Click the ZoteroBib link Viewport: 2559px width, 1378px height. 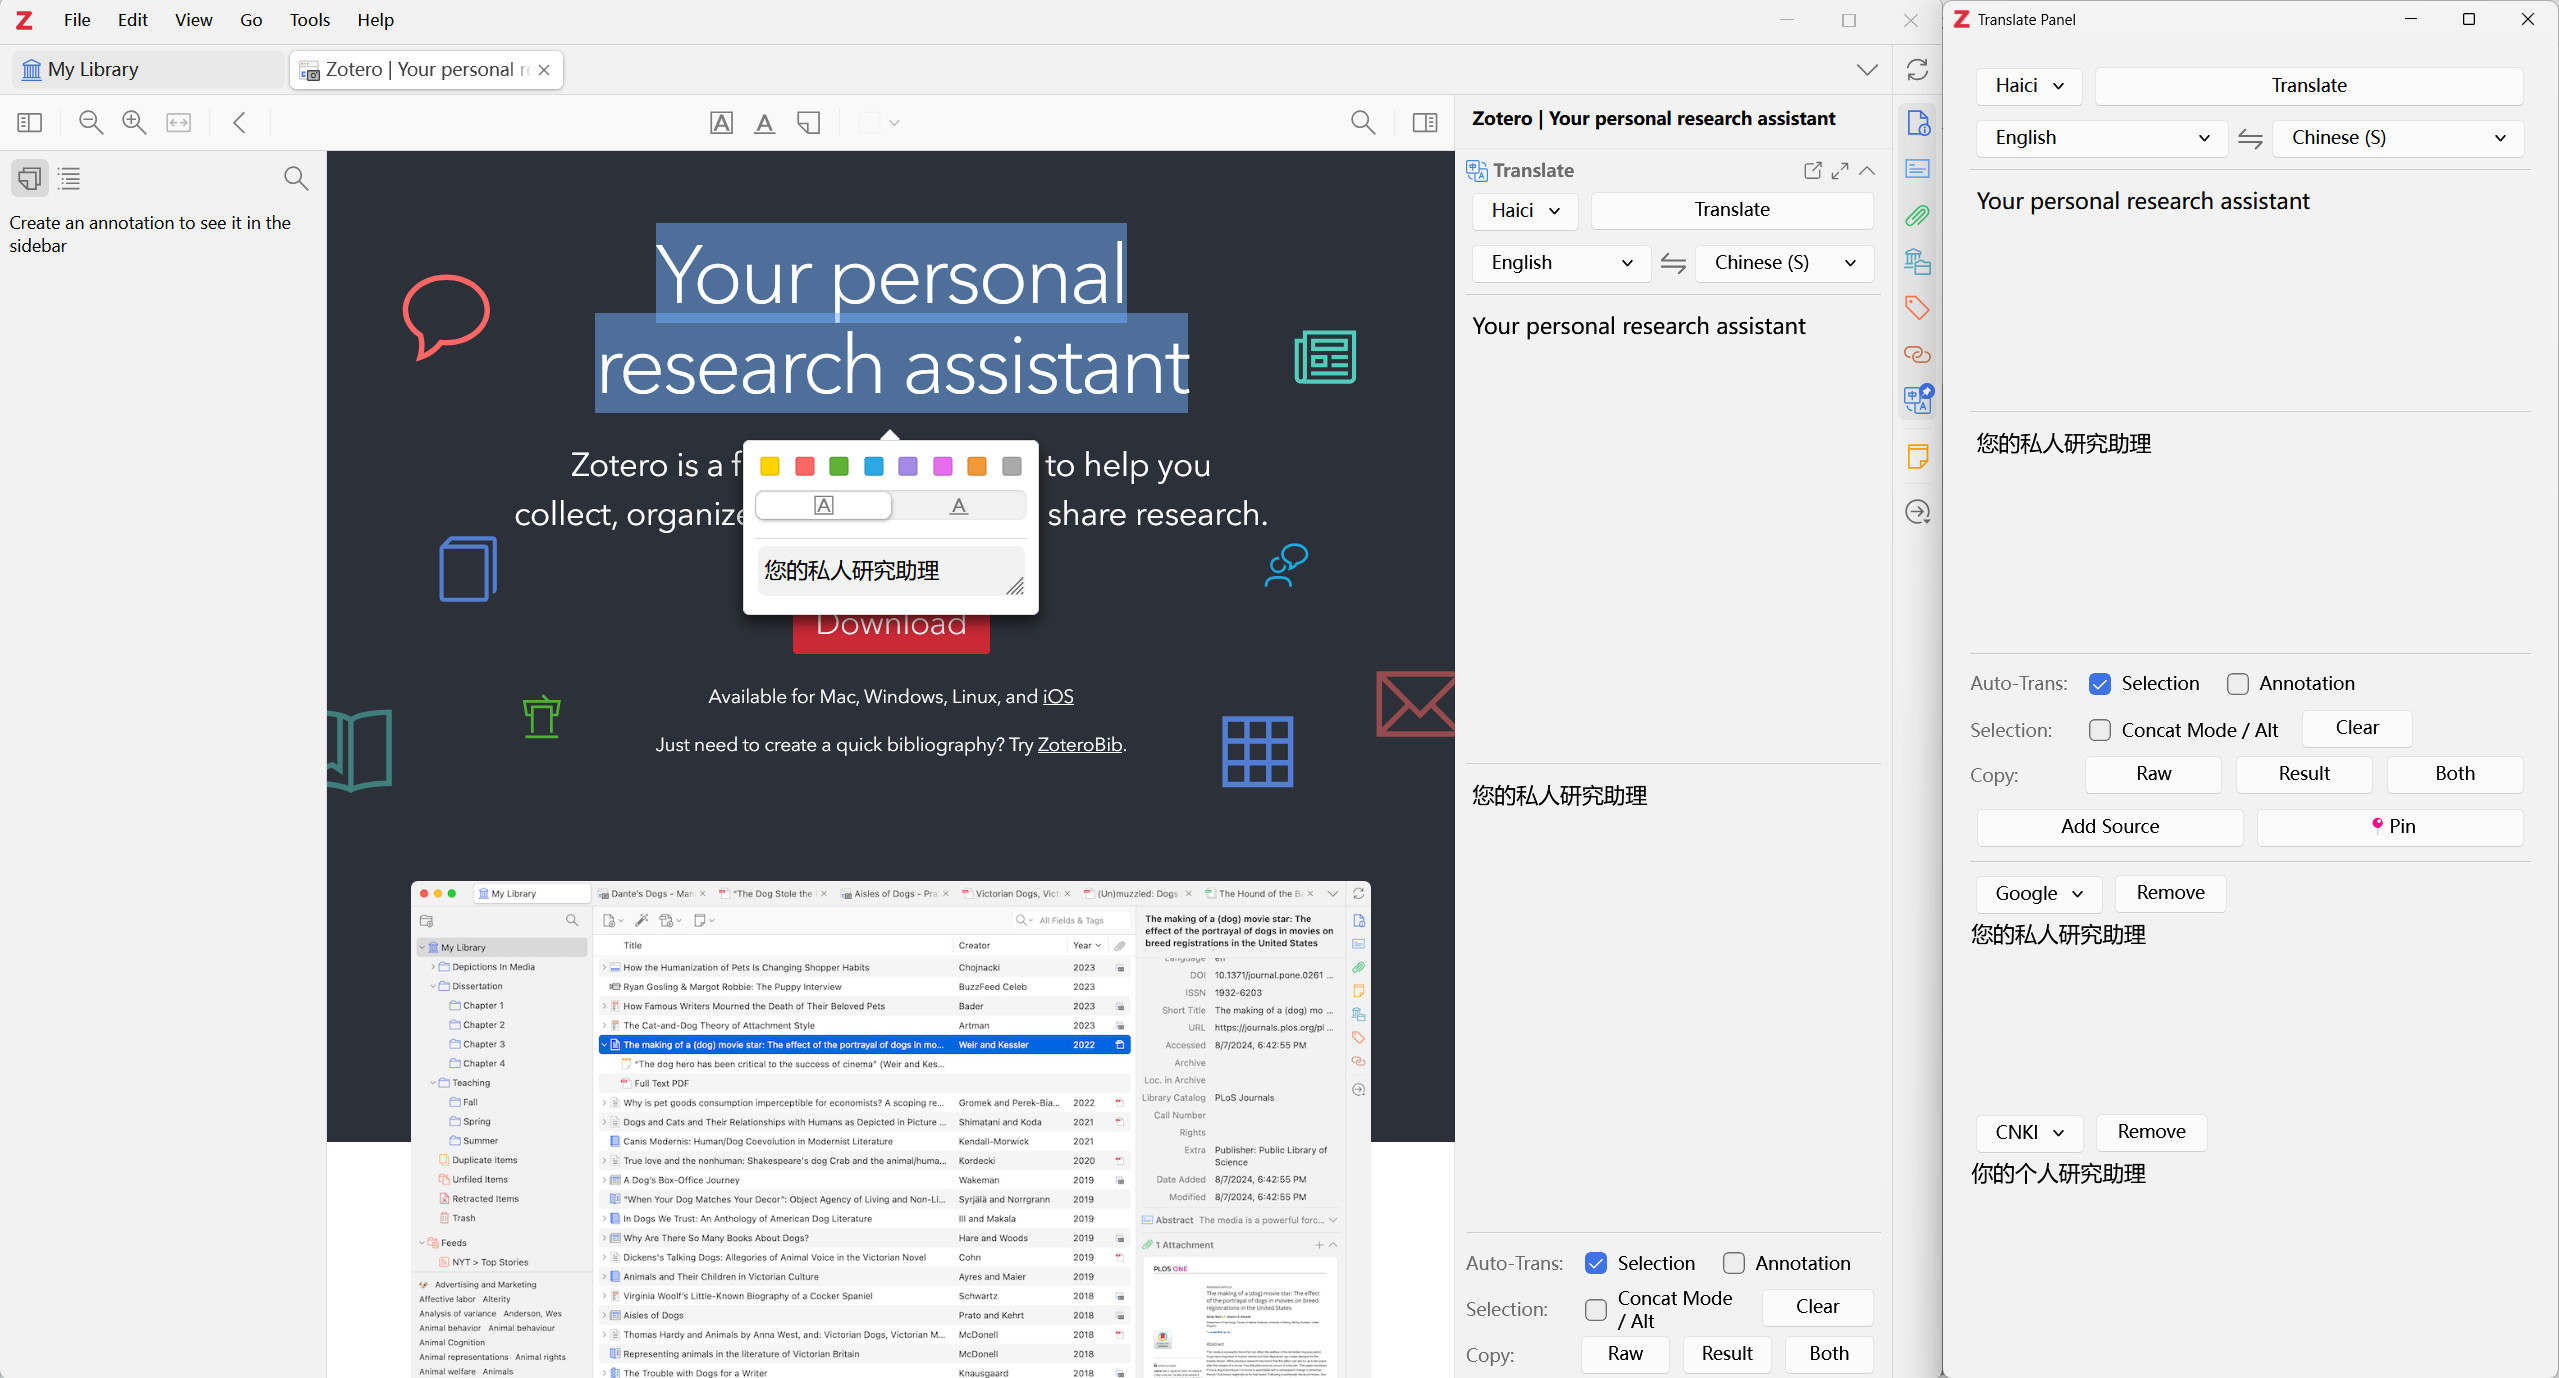click(1079, 745)
